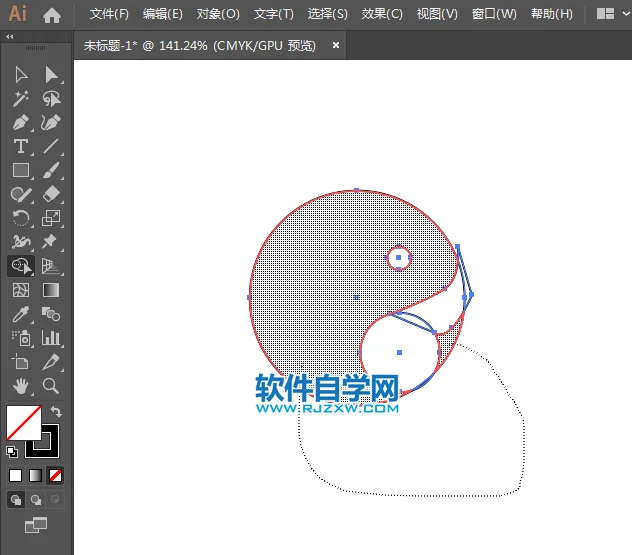Open the 选择(S) menu
The image size is (632, 555).
pos(327,14)
